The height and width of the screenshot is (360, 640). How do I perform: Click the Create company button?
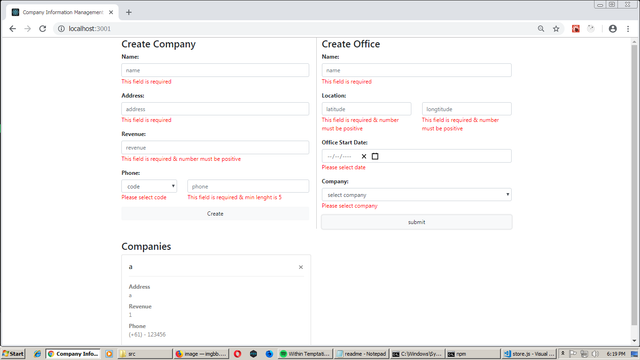click(215, 213)
